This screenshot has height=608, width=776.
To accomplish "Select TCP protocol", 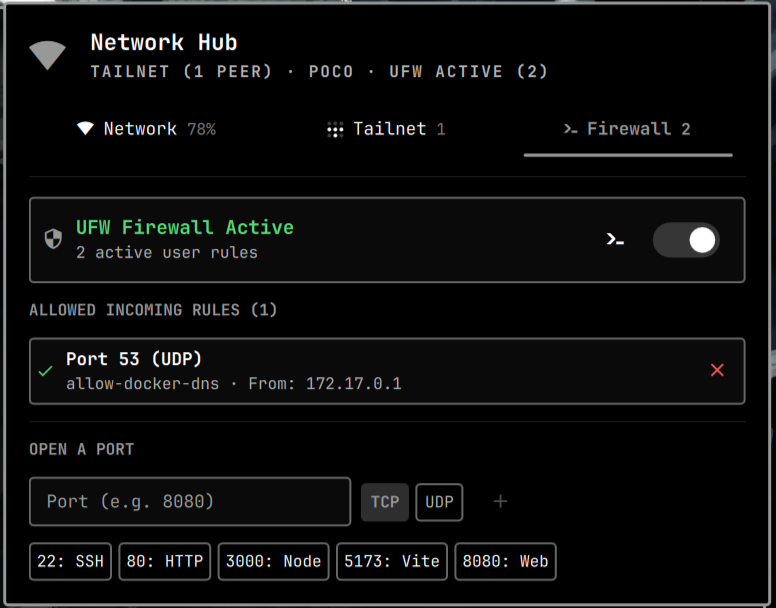I will pyautogui.click(x=385, y=502).
